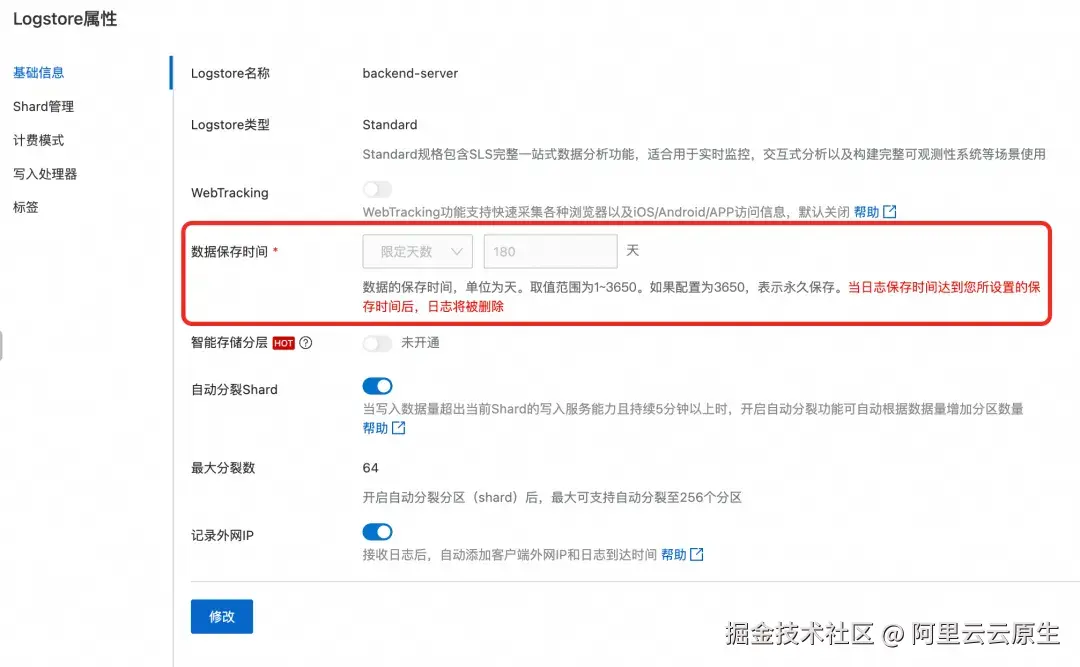Click the retention days field showing 180

tap(549, 251)
